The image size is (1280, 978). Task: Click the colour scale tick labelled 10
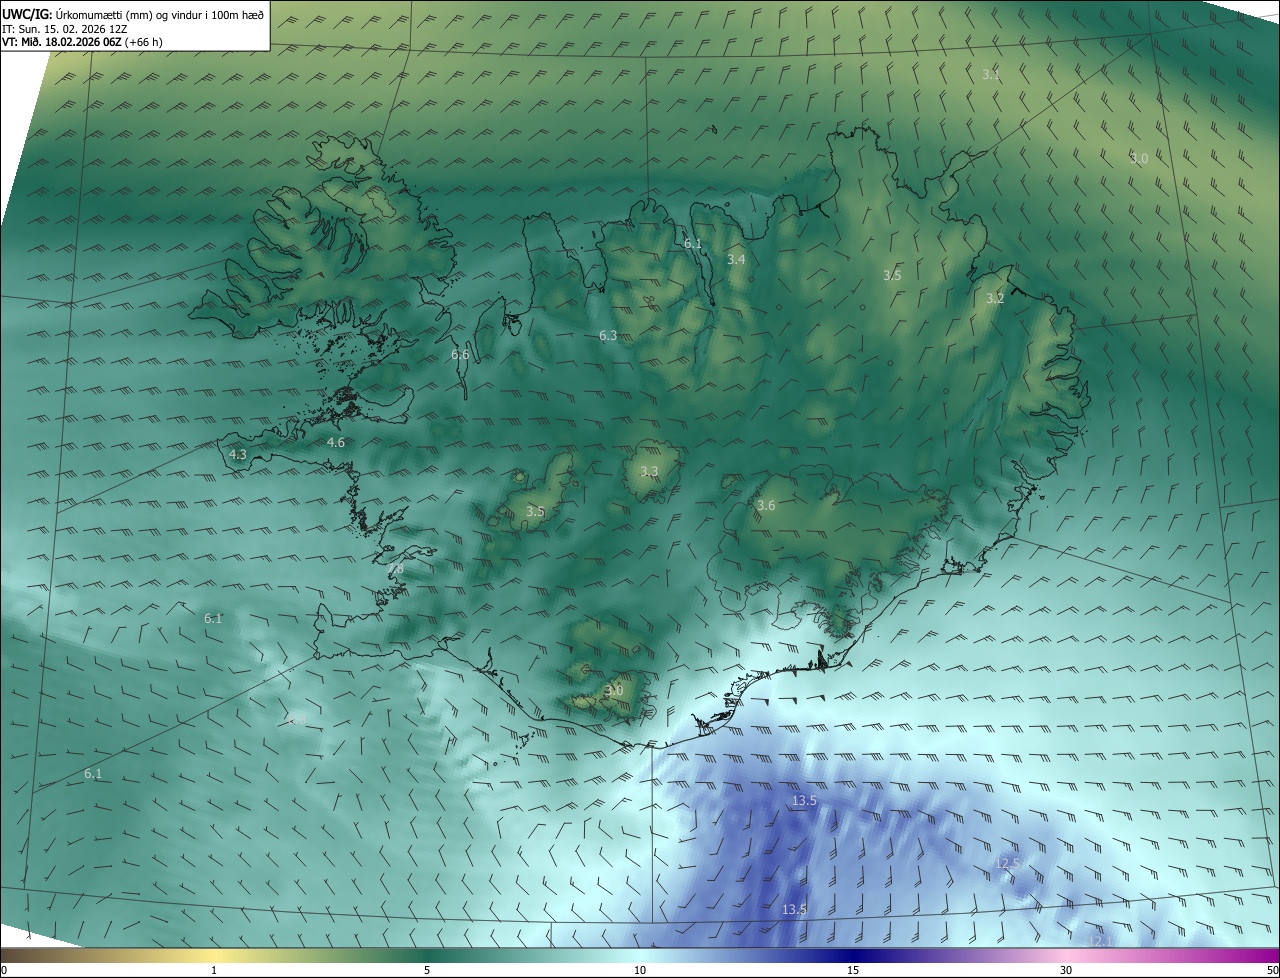click(640, 970)
